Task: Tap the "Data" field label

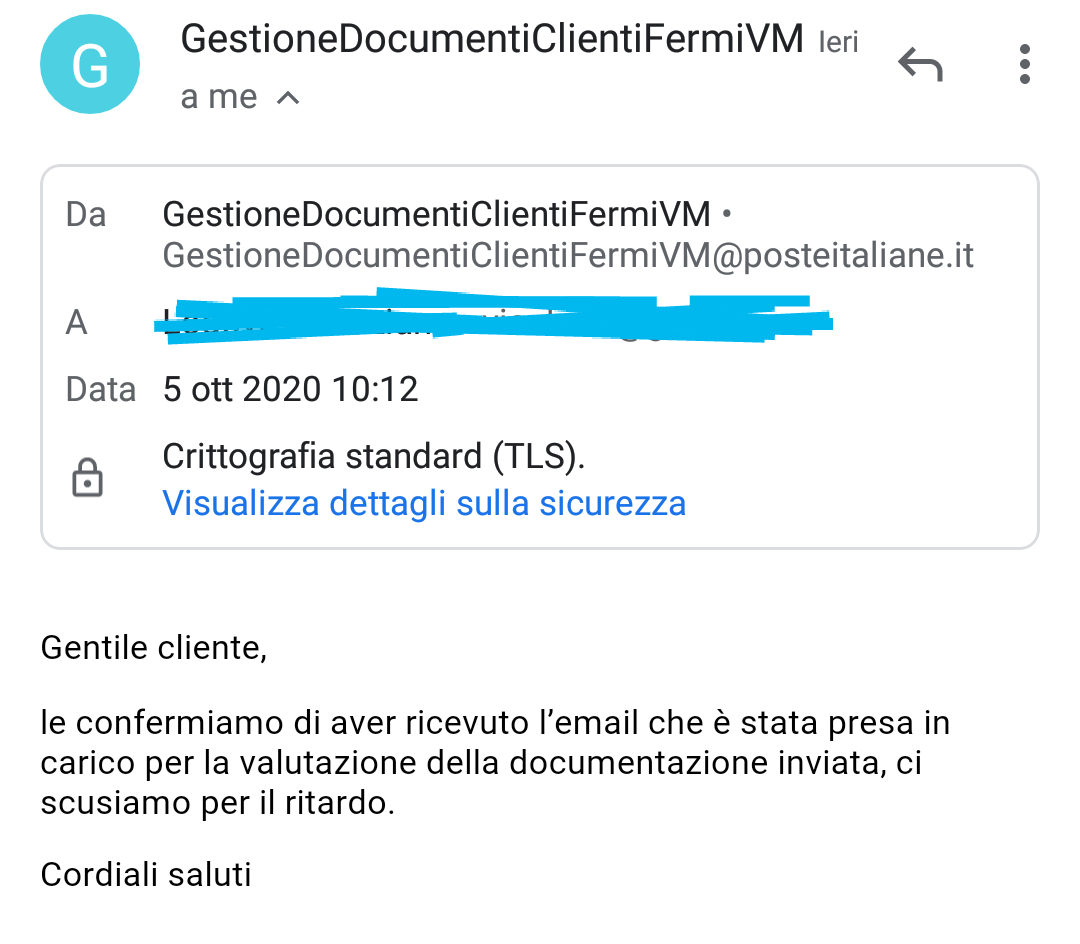Action: click(100, 388)
